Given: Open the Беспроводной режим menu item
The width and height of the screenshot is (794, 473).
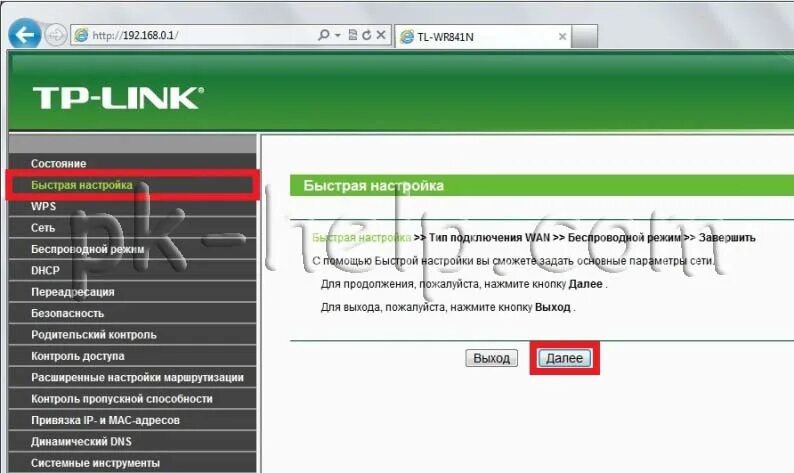Looking at the screenshot, I should point(133,249).
